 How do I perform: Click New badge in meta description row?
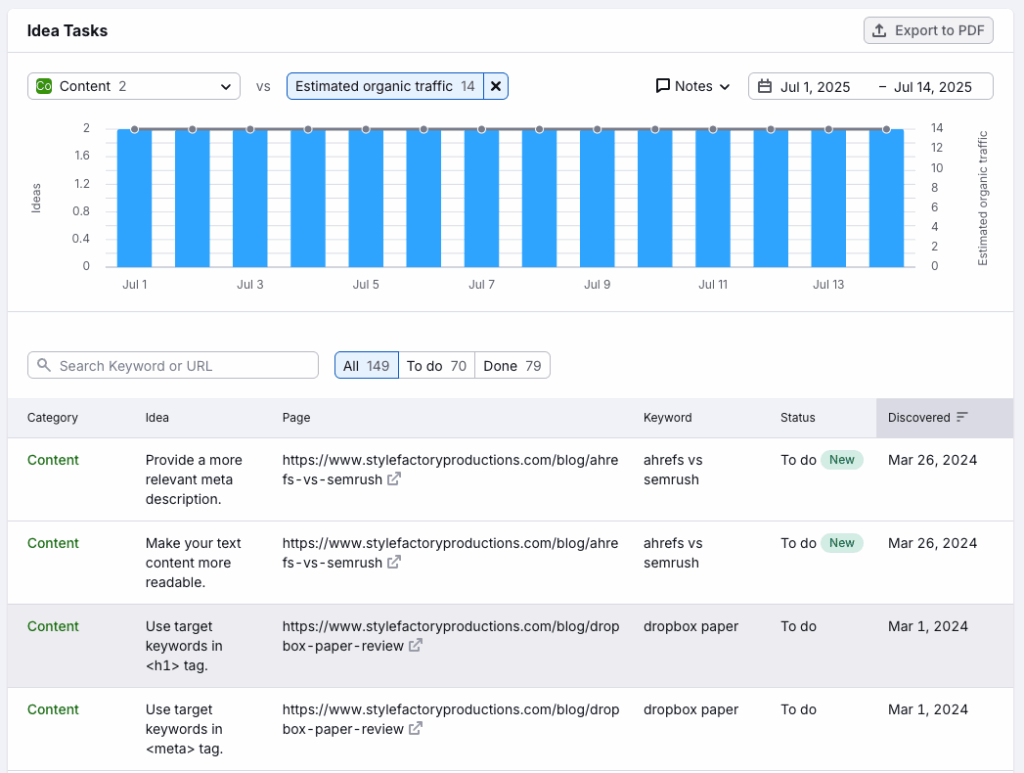pyautogui.click(x=842, y=460)
